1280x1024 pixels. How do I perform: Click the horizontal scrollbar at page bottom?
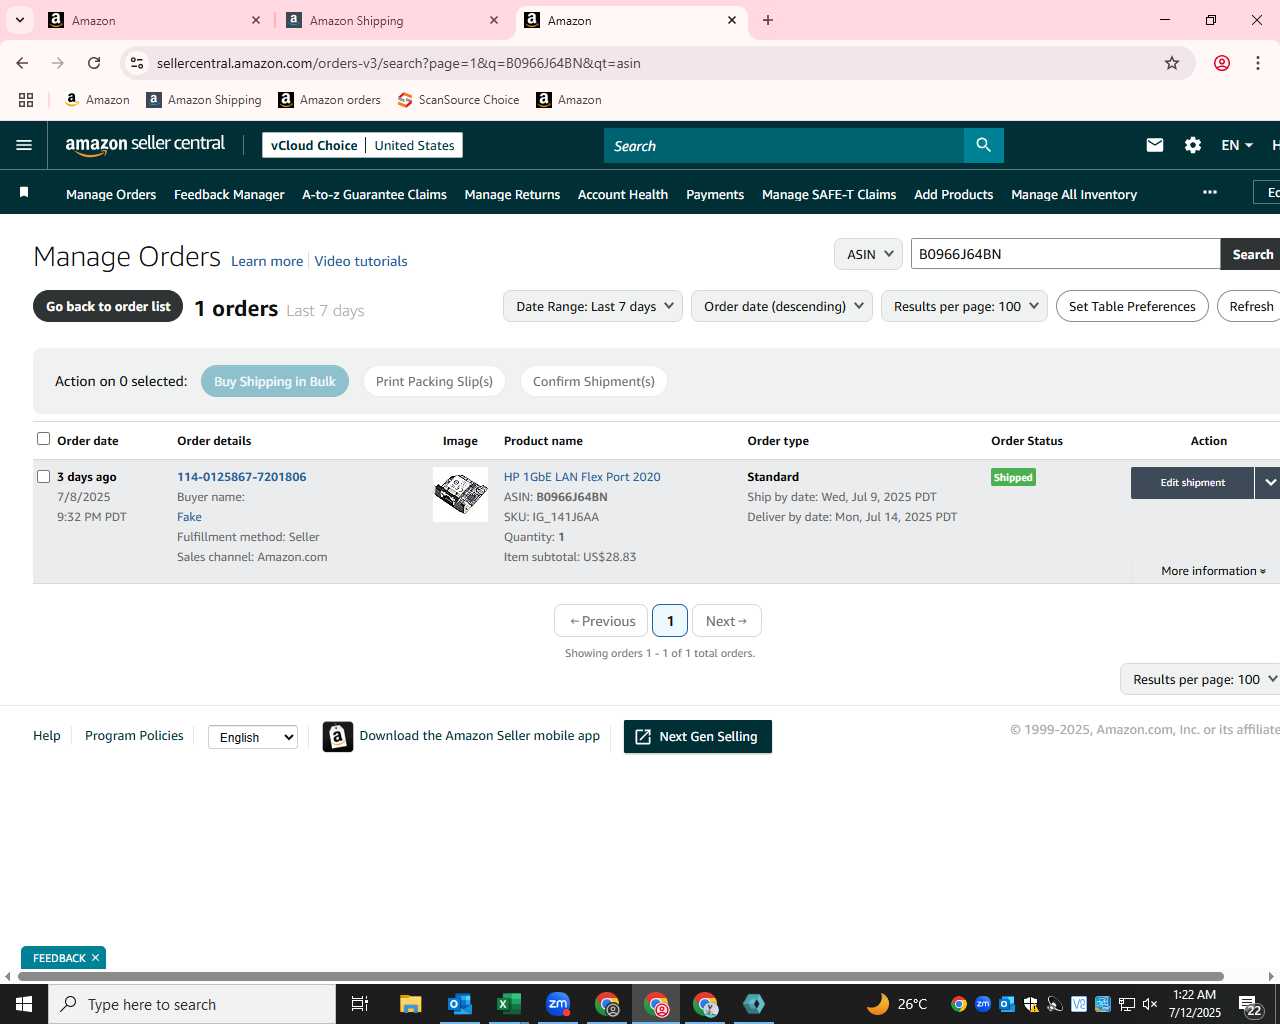[620, 976]
